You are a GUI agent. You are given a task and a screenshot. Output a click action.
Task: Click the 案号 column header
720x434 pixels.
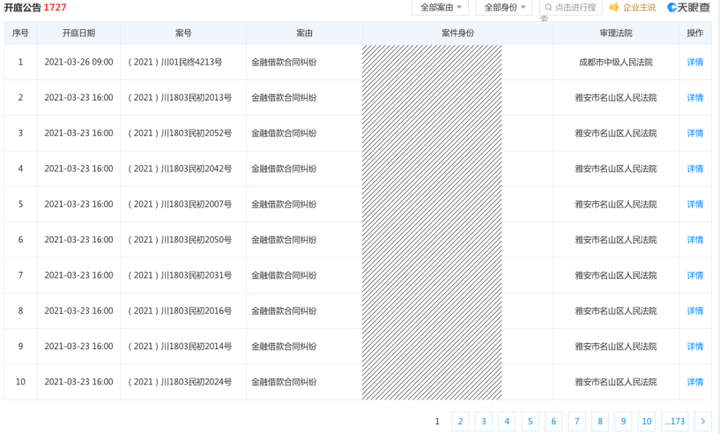183,33
